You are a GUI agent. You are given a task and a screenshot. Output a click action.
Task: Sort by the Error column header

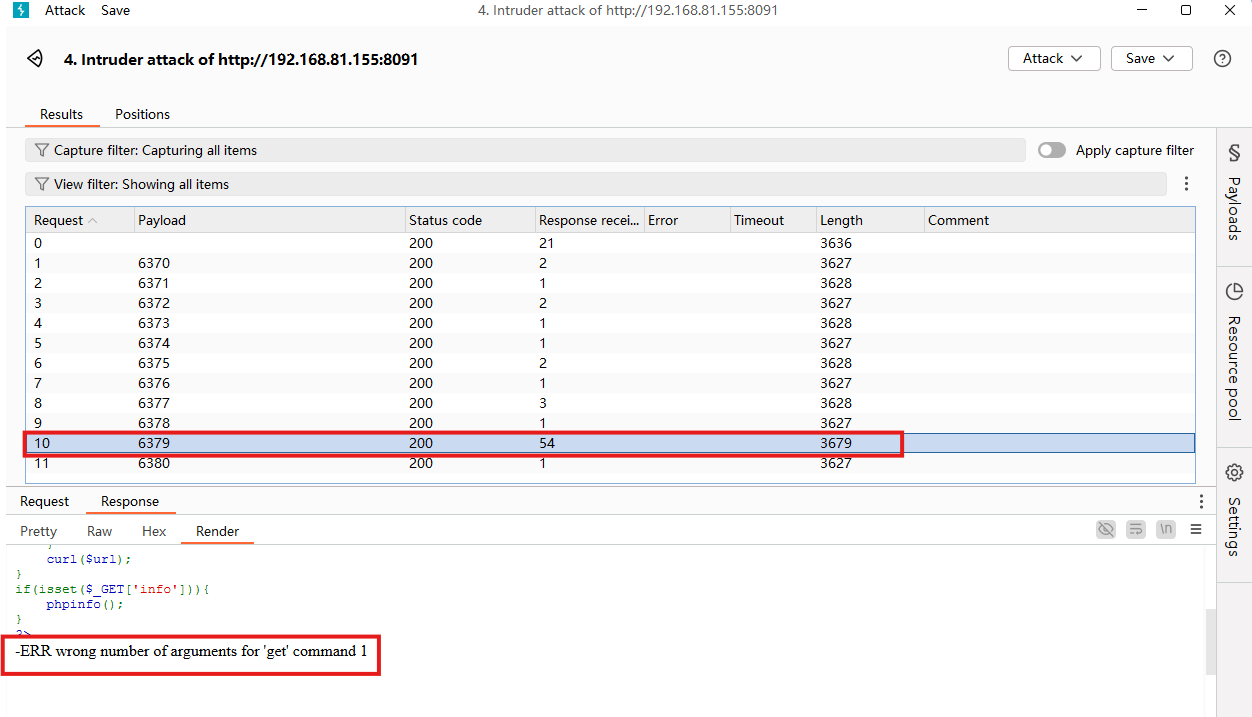[687, 220]
